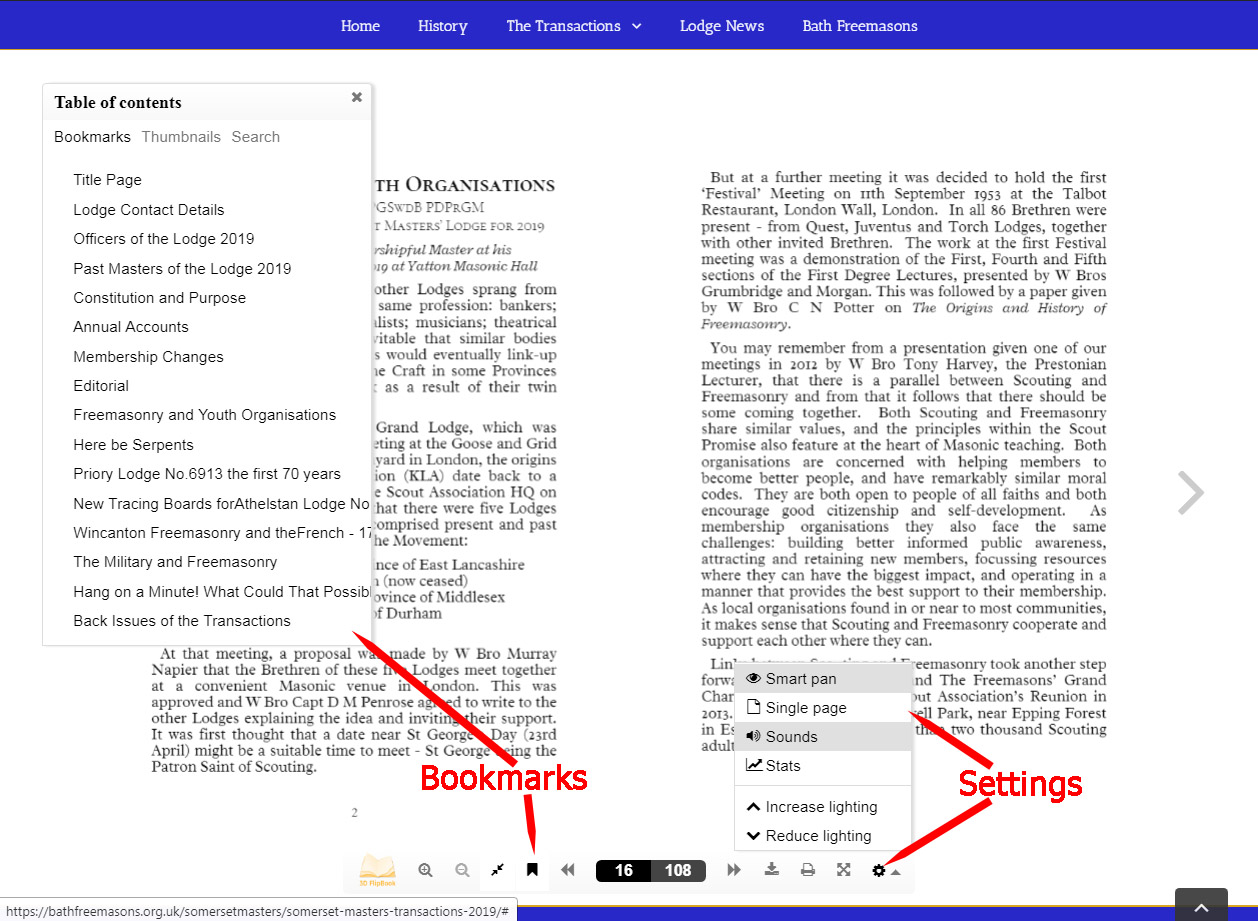Click the current page number field showing 16
The image size is (1258, 921).
click(x=624, y=870)
